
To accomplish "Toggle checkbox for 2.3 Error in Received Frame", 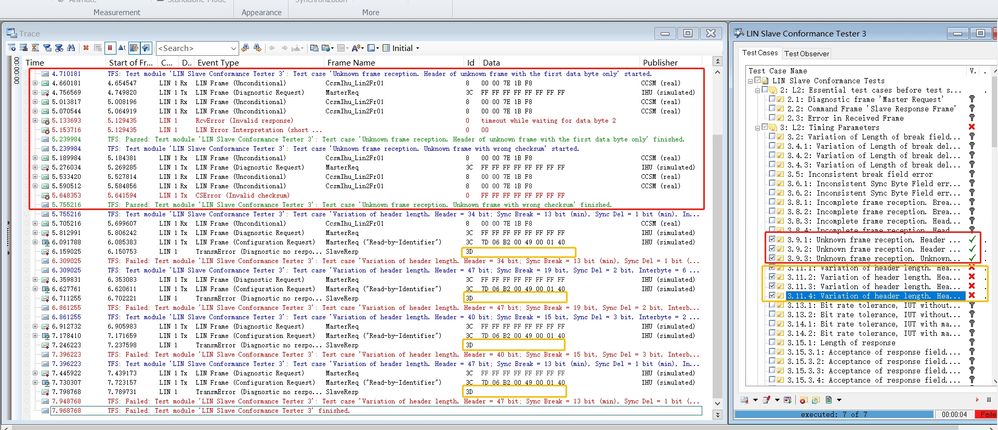I will (772, 118).
